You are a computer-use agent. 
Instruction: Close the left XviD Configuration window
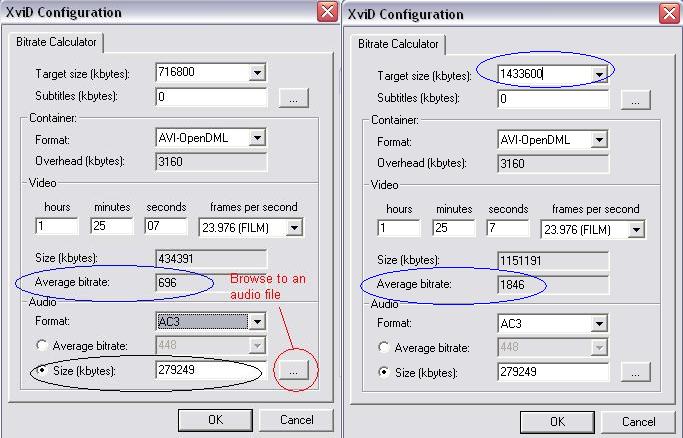coord(327,11)
